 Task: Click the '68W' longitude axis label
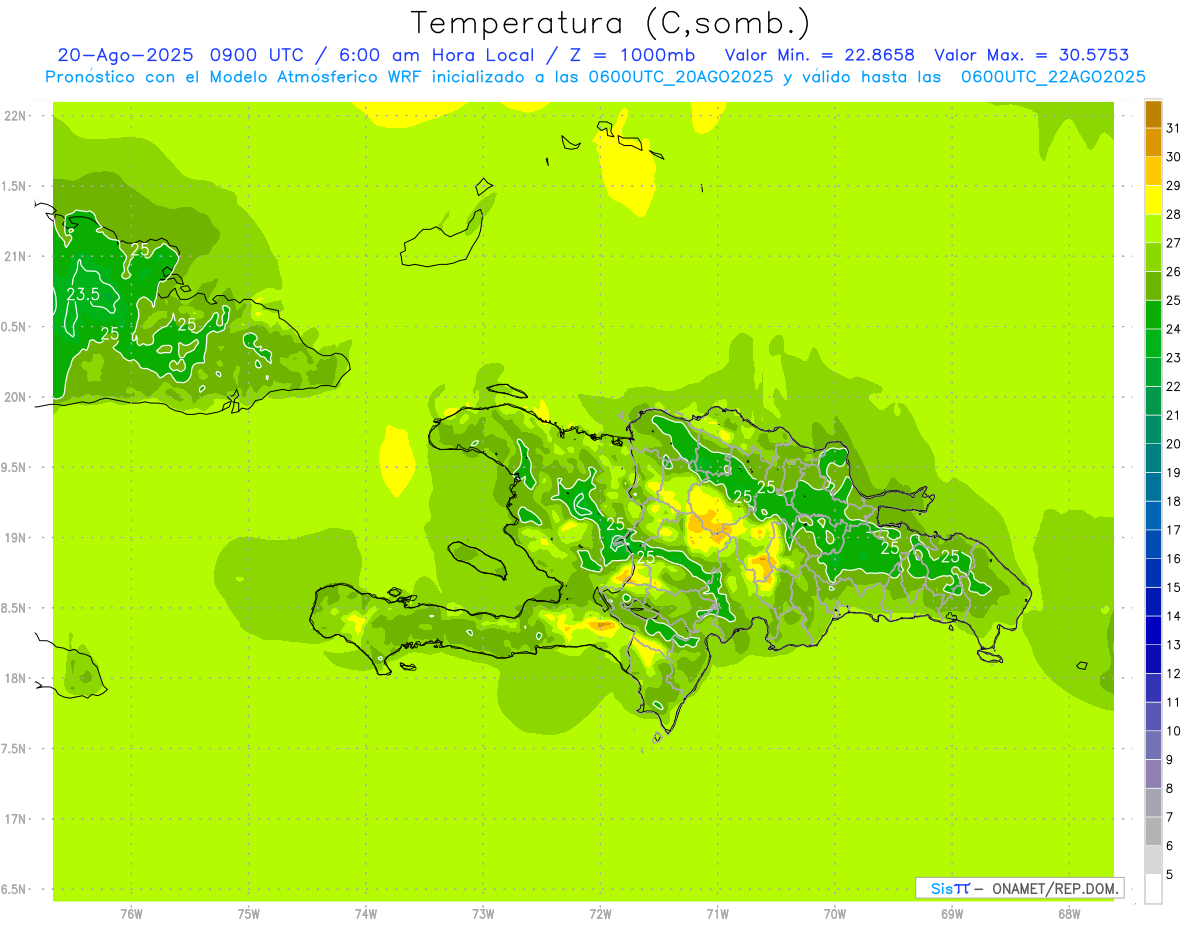click(x=1069, y=913)
